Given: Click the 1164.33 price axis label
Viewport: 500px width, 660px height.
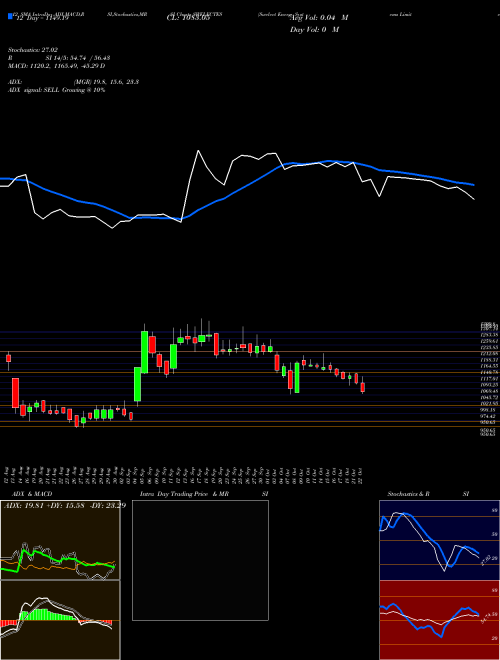Looking at the screenshot, I should 490,366.
